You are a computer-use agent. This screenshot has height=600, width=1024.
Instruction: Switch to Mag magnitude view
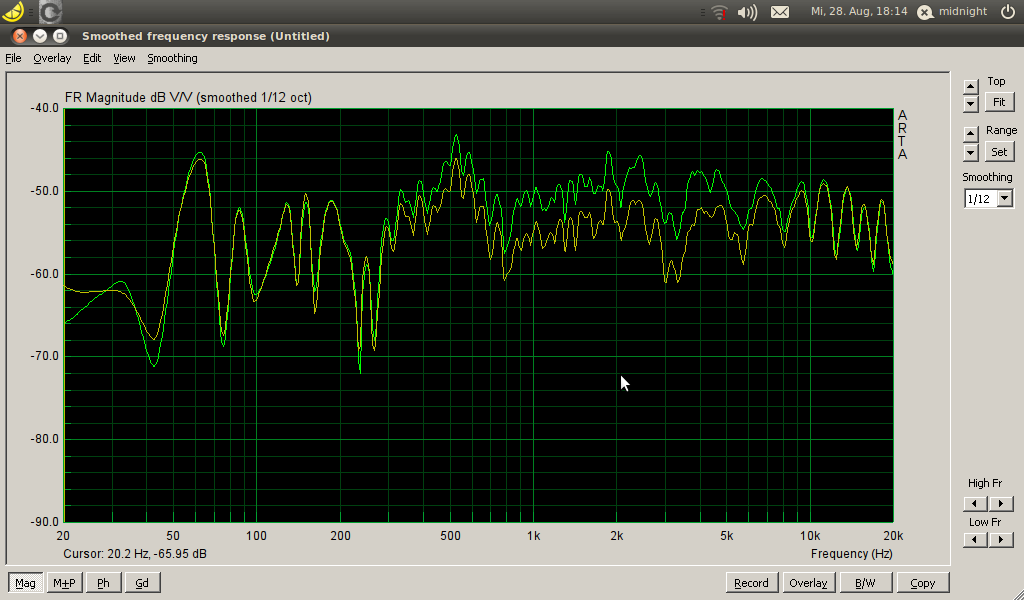[x=25, y=583]
